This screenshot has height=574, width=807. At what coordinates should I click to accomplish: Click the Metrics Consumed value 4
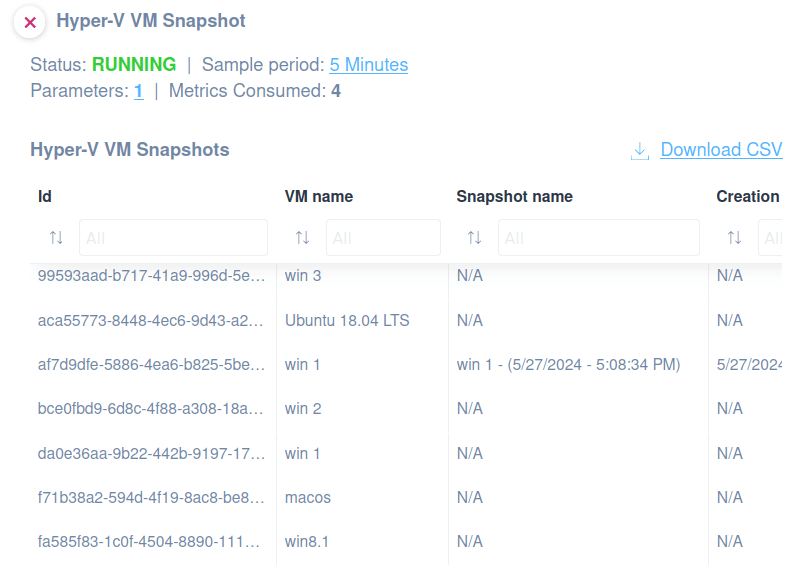point(336,91)
